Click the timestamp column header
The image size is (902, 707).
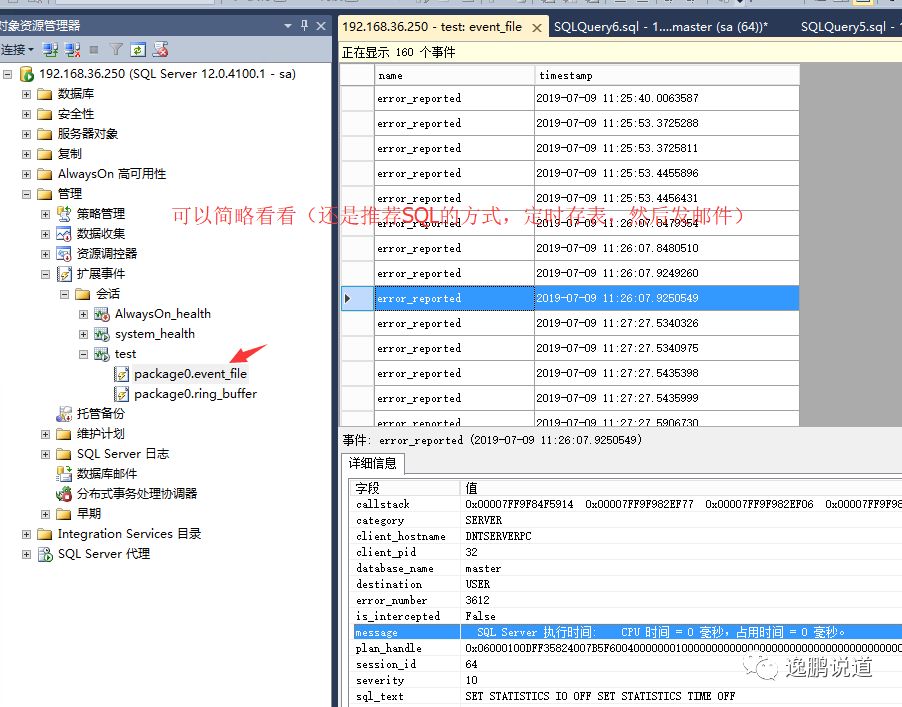(667, 75)
